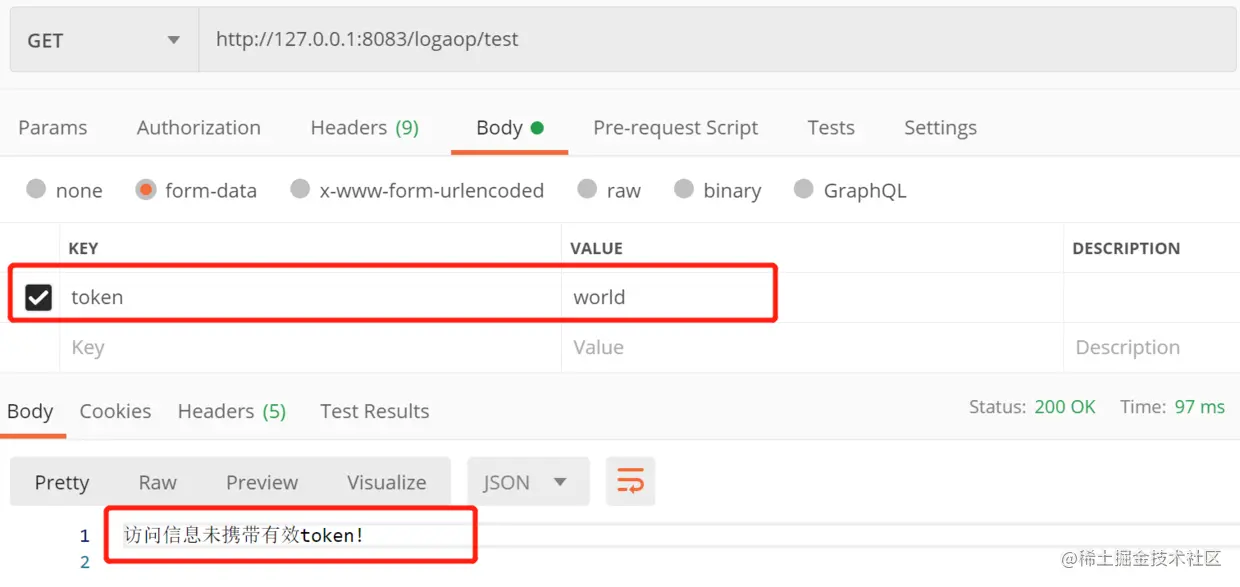Click the VALUE column header
Screen dimensions: 1240x587
597,248
